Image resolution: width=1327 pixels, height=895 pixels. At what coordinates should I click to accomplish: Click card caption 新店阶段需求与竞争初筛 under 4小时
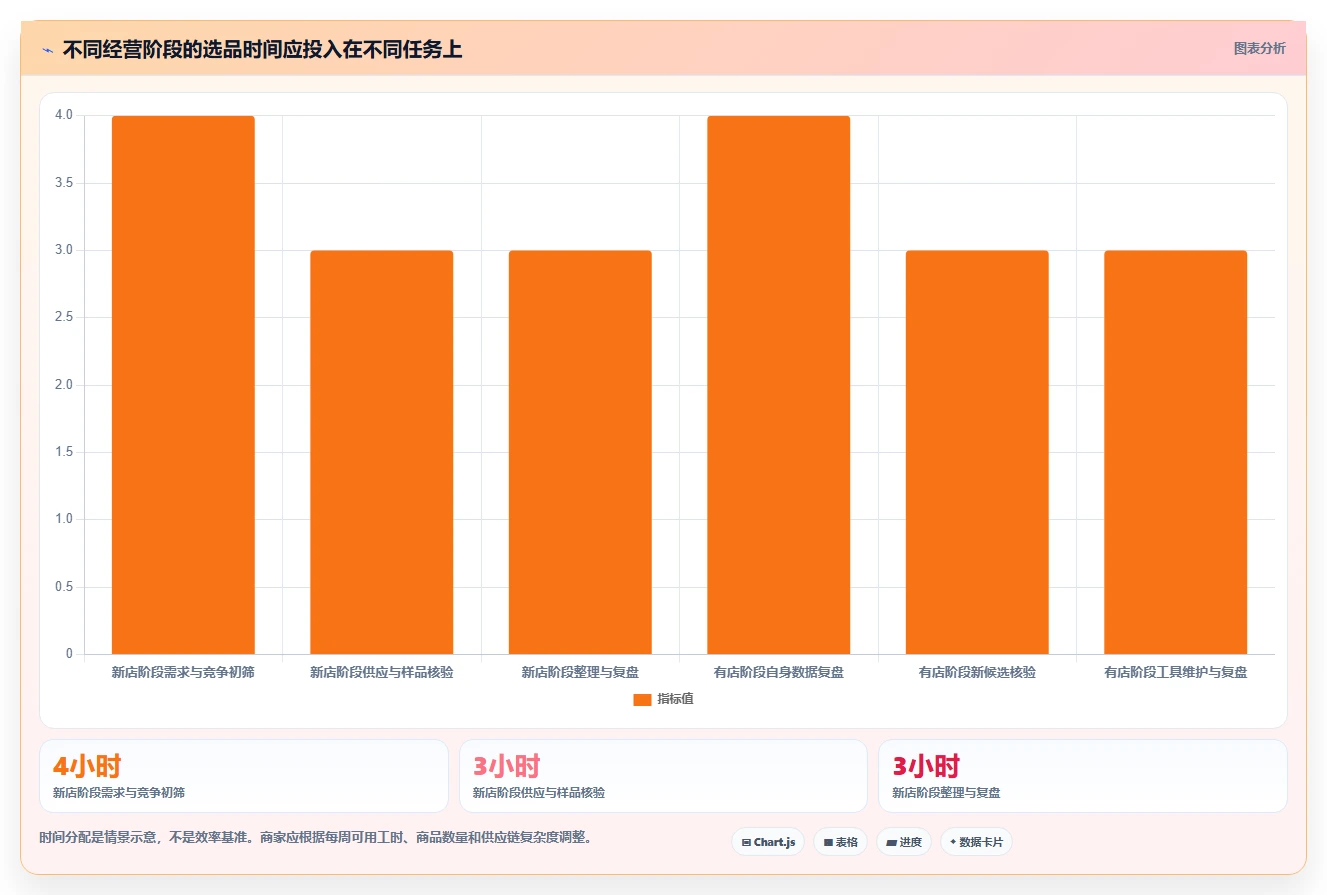coord(119,793)
